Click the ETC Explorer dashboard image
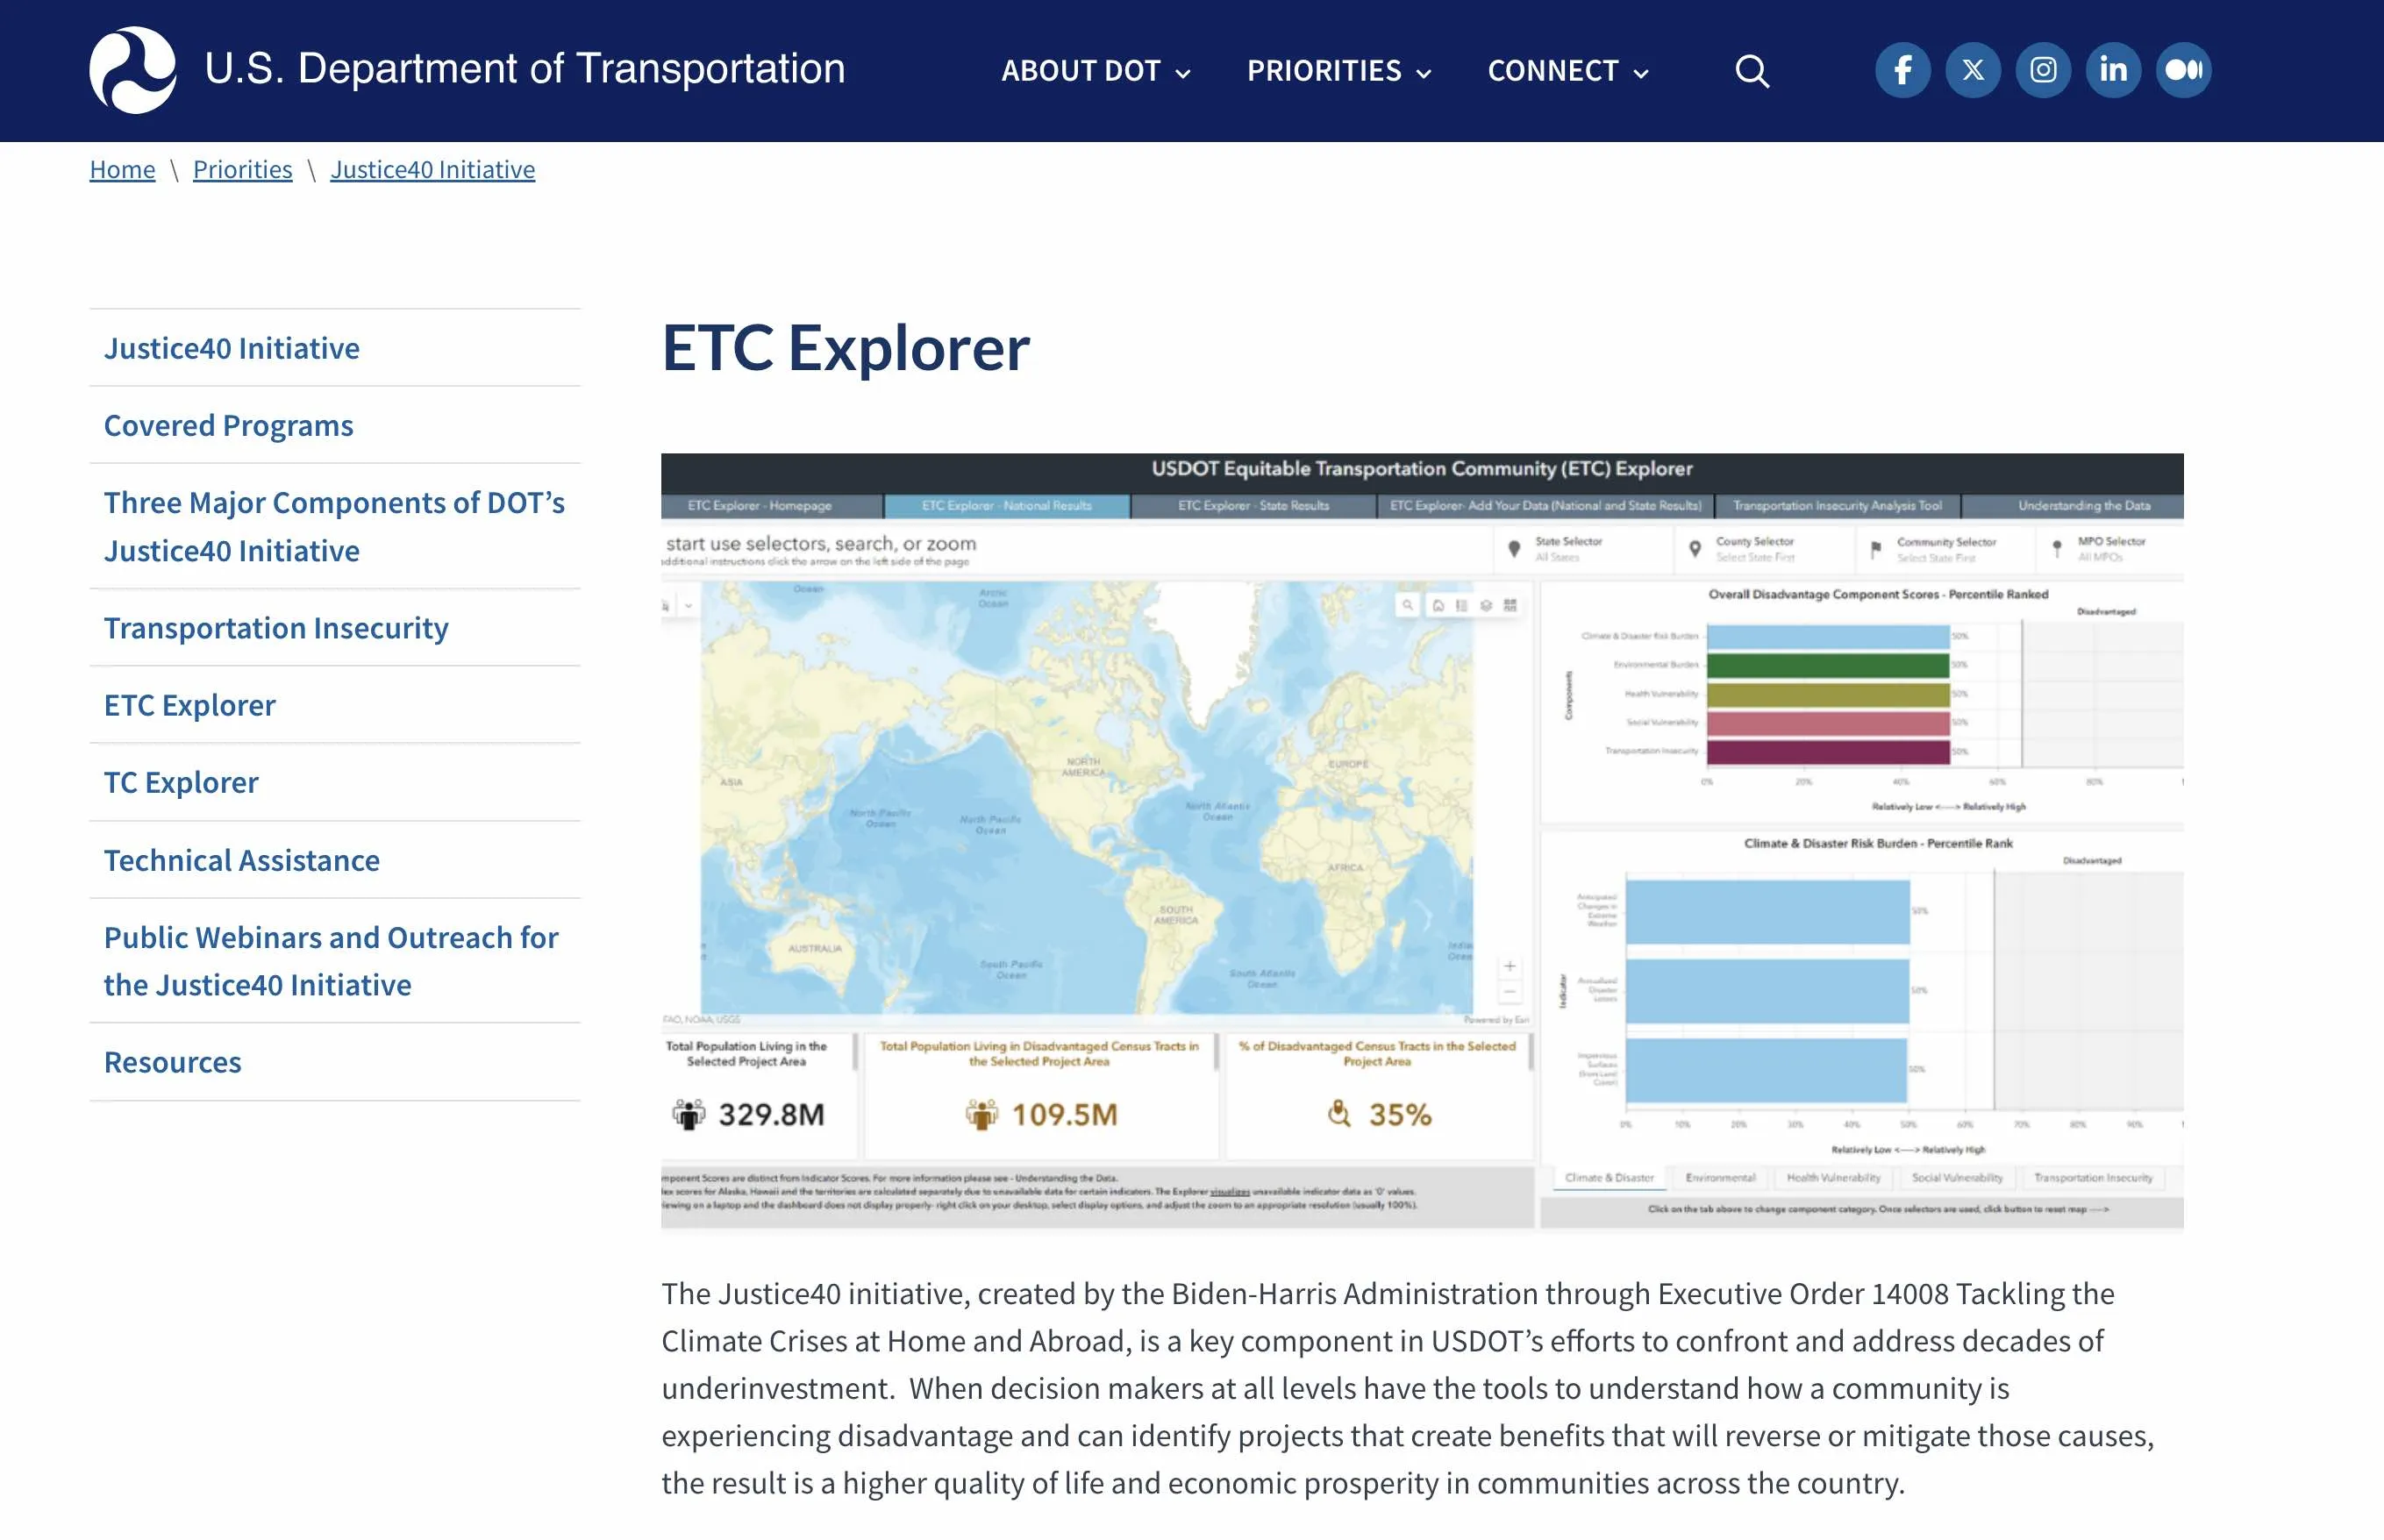 click(1421, 841)
